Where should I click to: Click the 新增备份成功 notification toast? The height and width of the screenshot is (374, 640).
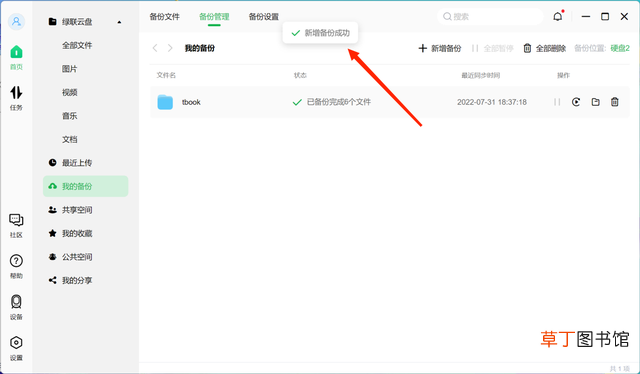coord(320,33)
